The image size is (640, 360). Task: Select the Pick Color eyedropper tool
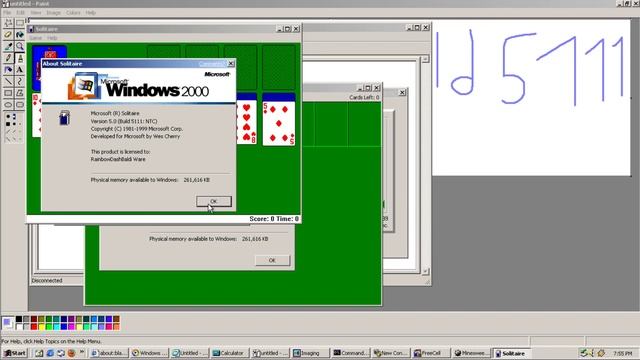8,47
